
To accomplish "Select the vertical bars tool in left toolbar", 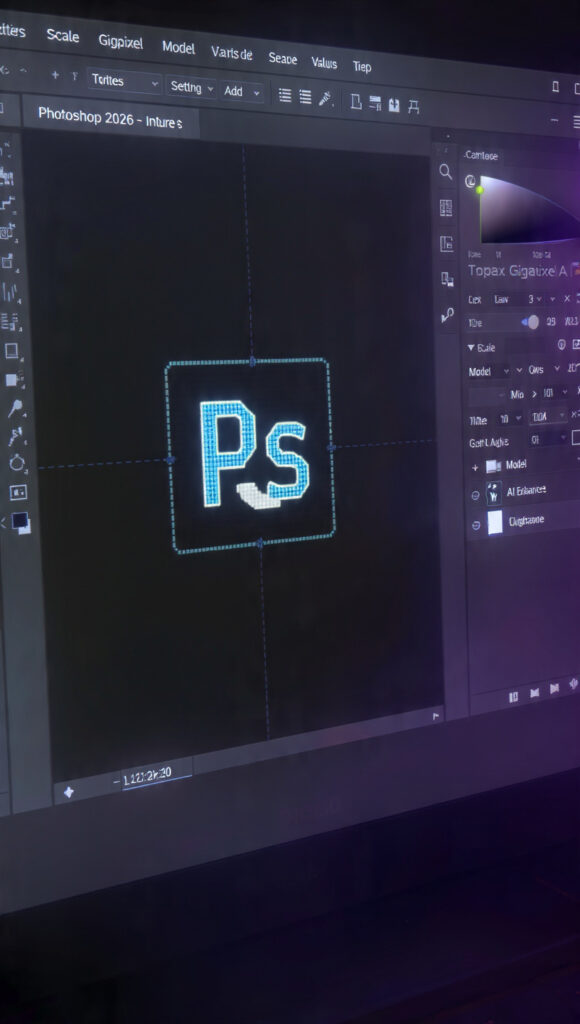I will (9, 291).
